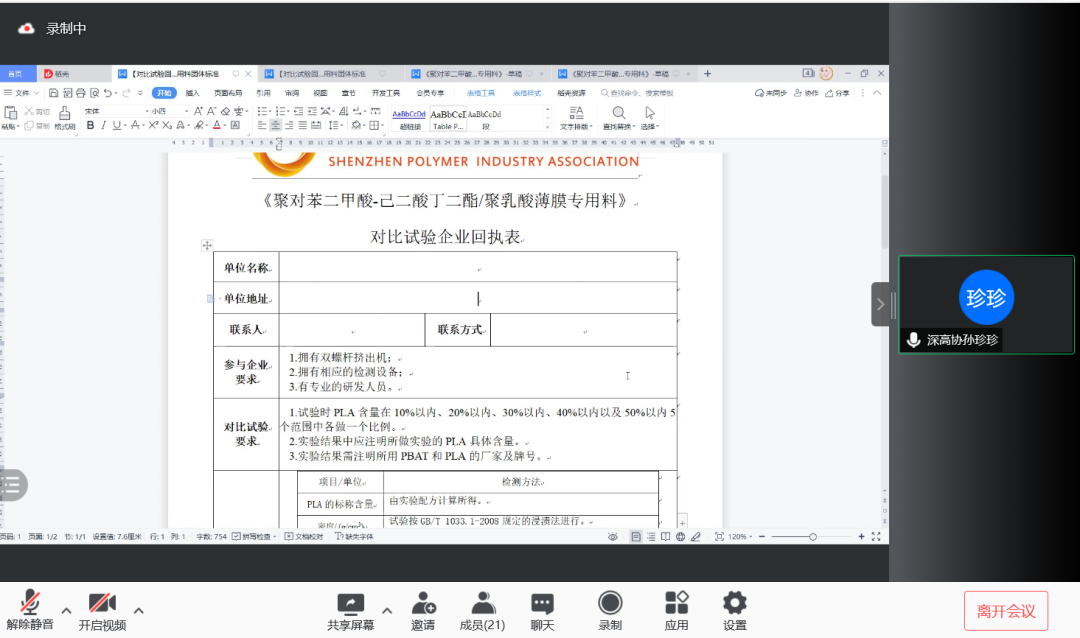Open the 表格样式 ribbon tab

[x=527, y=93]
